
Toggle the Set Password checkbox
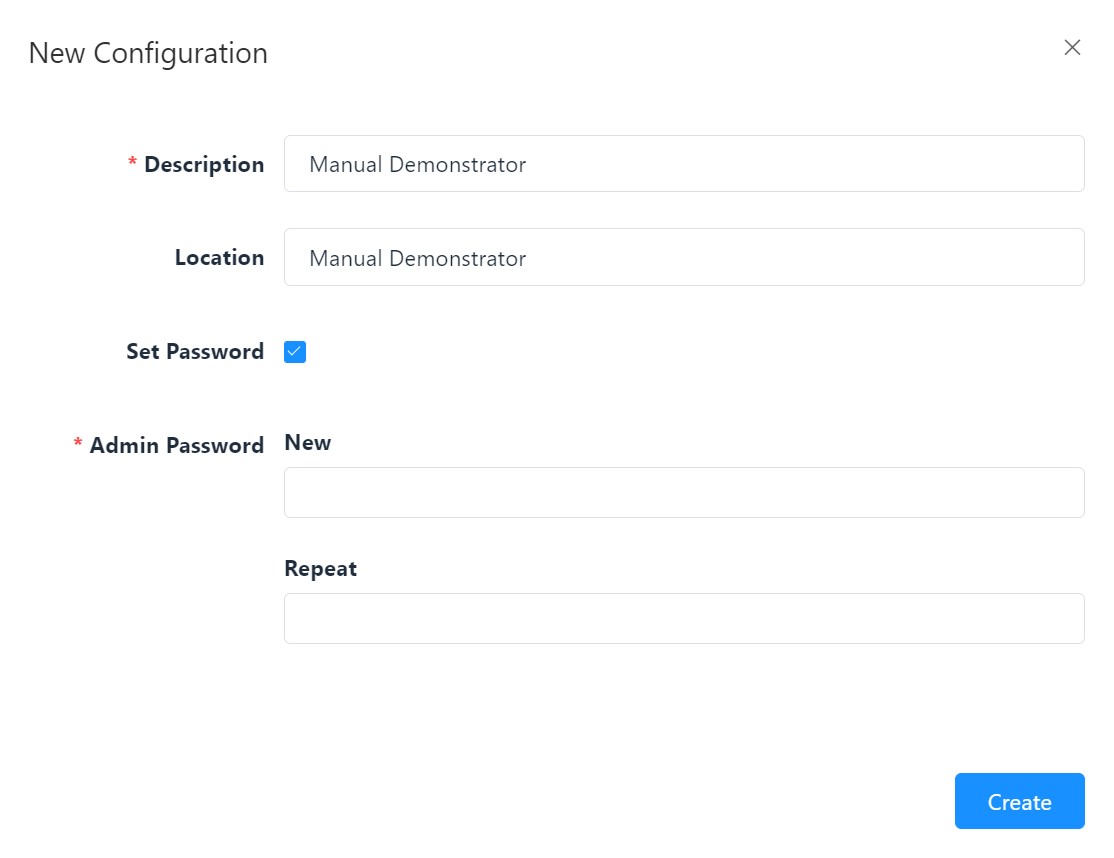click(x=295, y=352)
